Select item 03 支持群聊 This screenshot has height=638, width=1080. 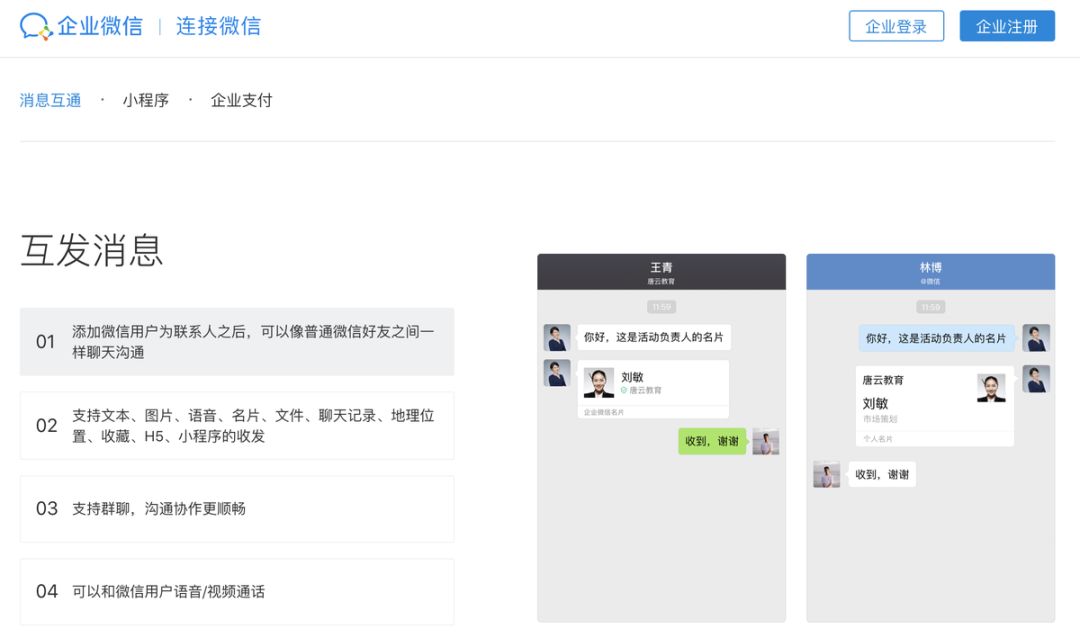(237, 509)
